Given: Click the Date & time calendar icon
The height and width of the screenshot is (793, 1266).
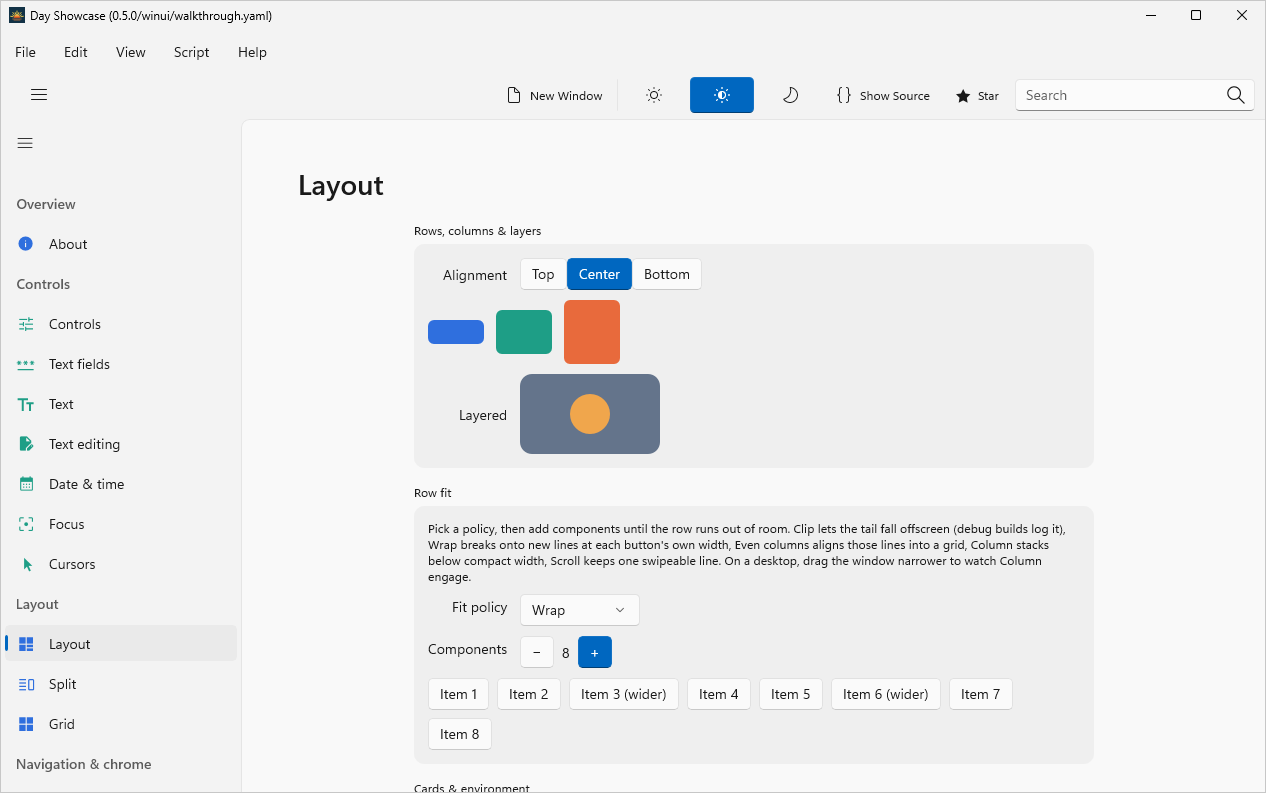Looking at the screenshot, I should pyautogui.click(x=26, y=484).
